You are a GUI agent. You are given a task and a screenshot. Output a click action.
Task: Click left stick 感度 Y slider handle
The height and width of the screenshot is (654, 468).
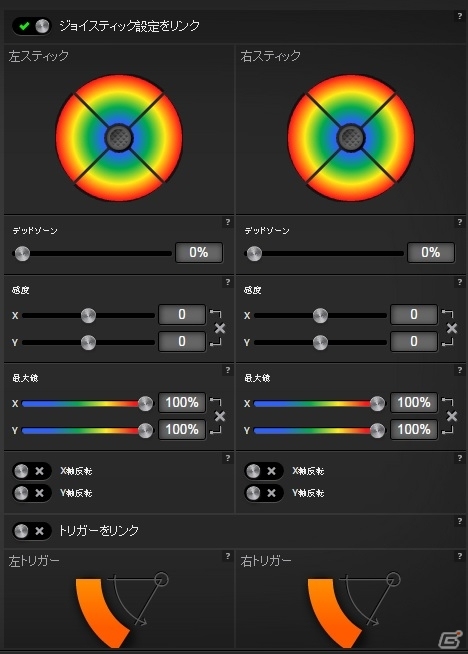coord(88,343)
